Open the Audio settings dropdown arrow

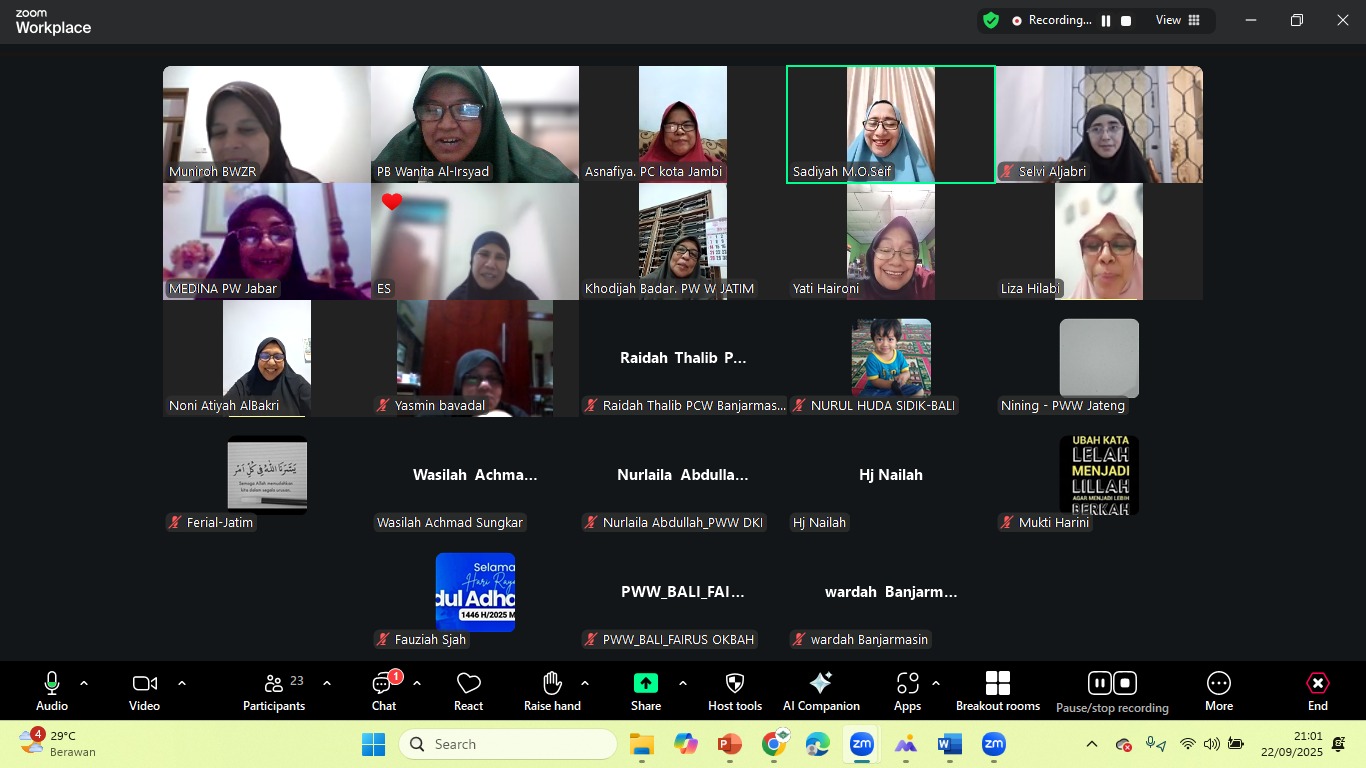(83, 685)
